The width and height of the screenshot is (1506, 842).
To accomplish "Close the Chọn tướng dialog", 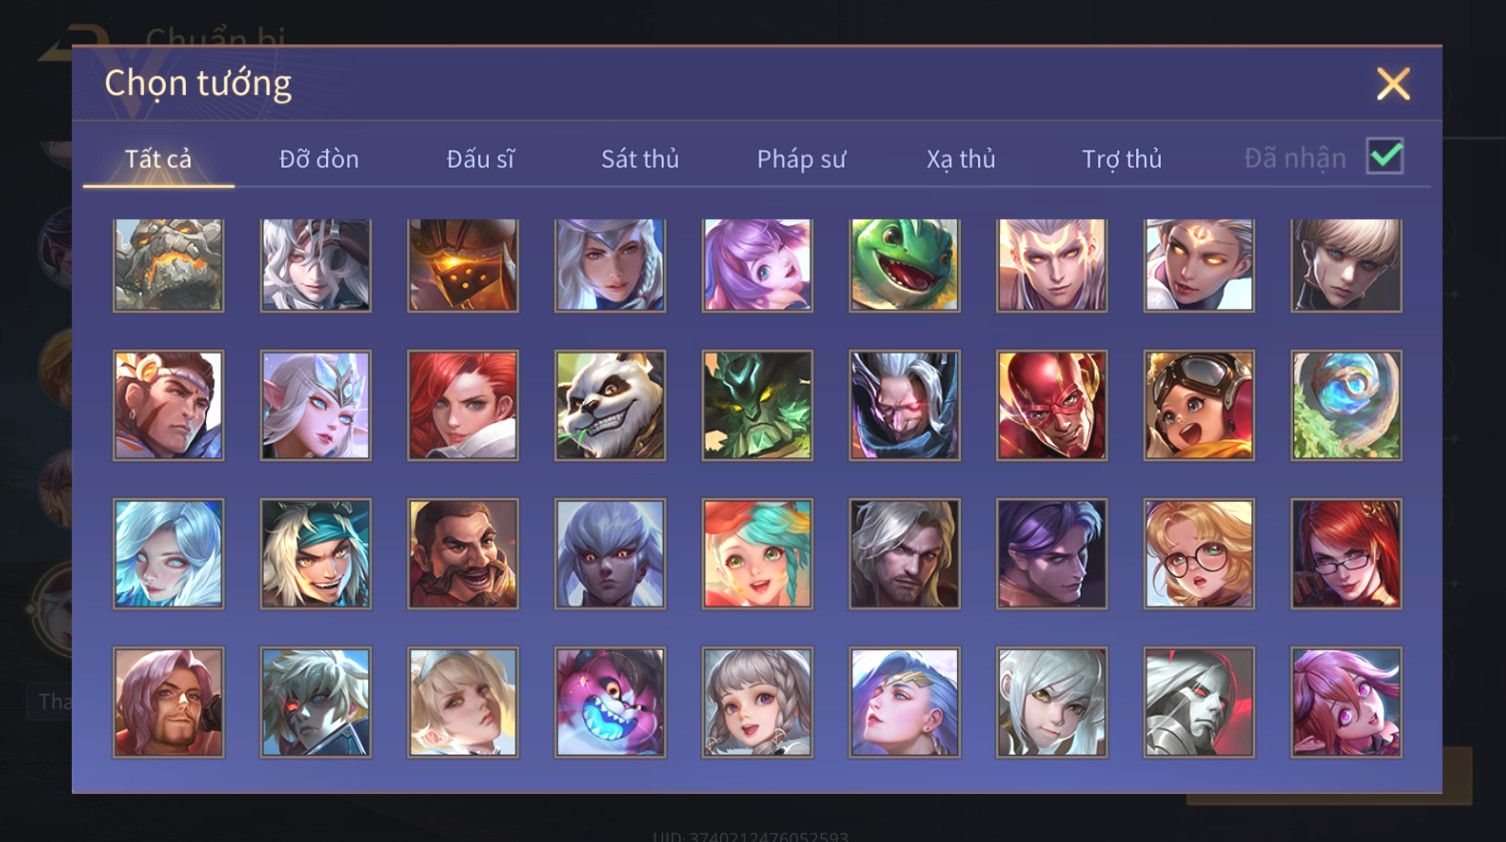I will (x=1393, y=84).
